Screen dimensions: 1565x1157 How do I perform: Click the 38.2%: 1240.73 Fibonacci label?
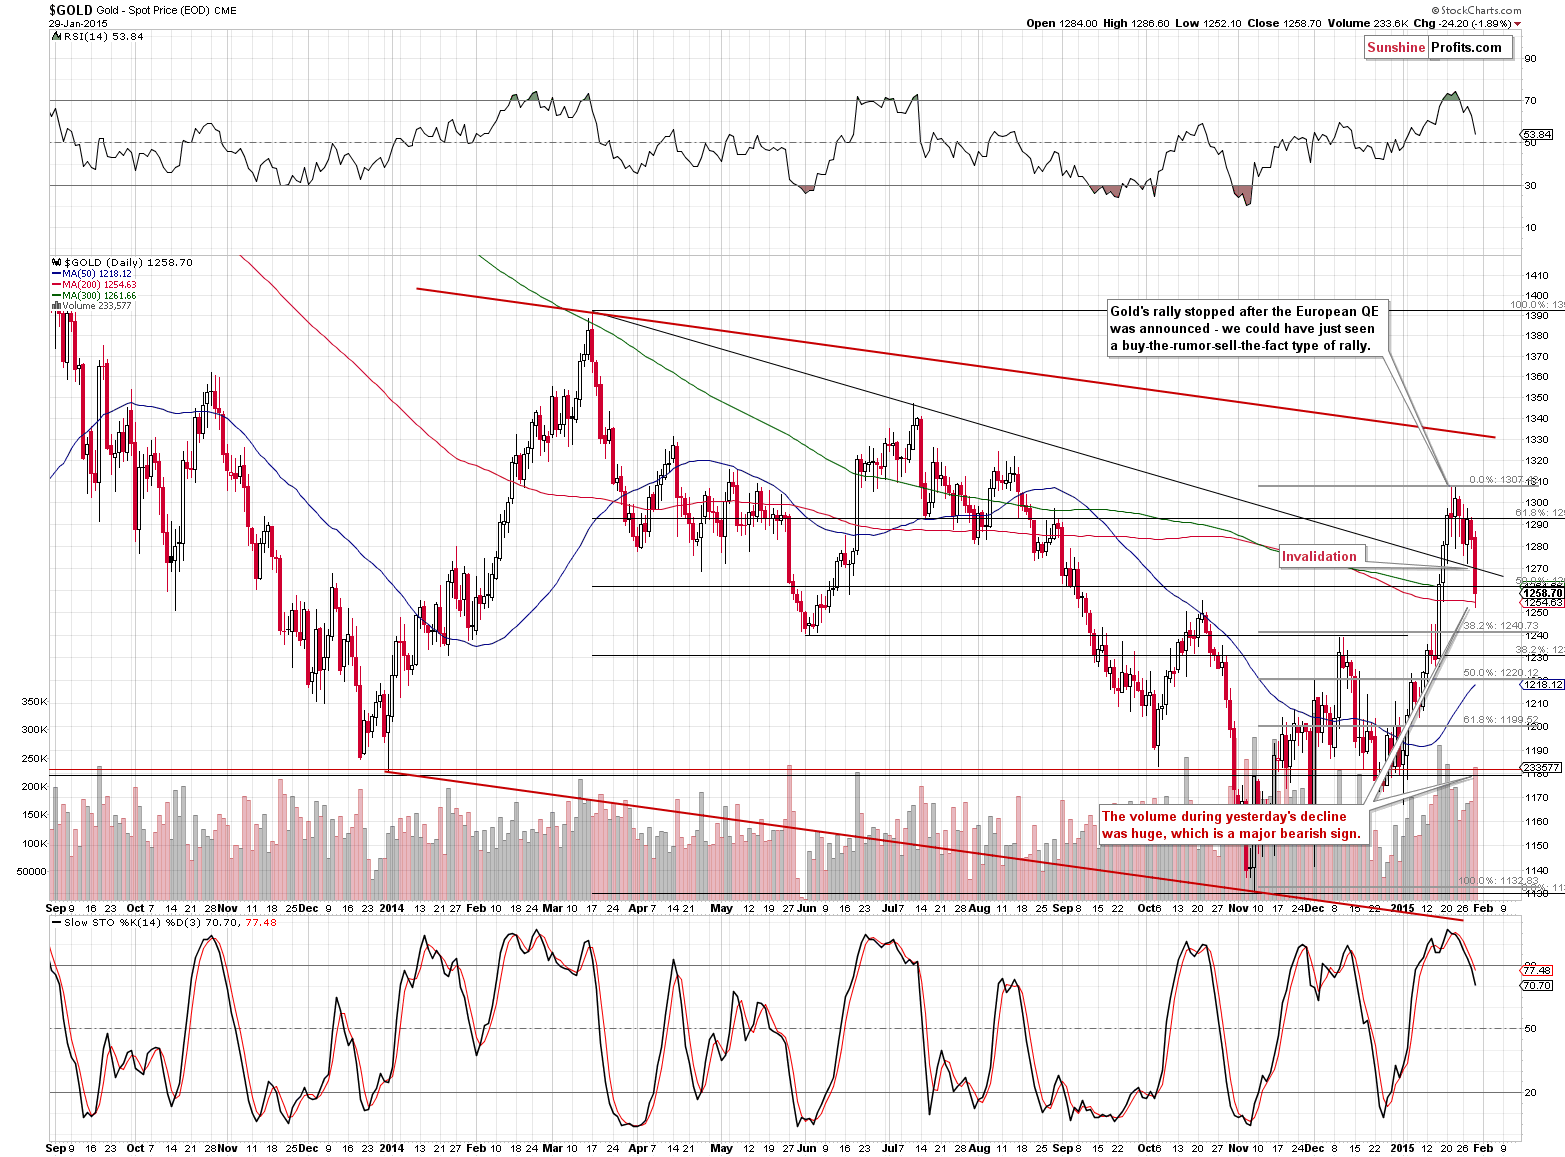tap(1500, 626)
